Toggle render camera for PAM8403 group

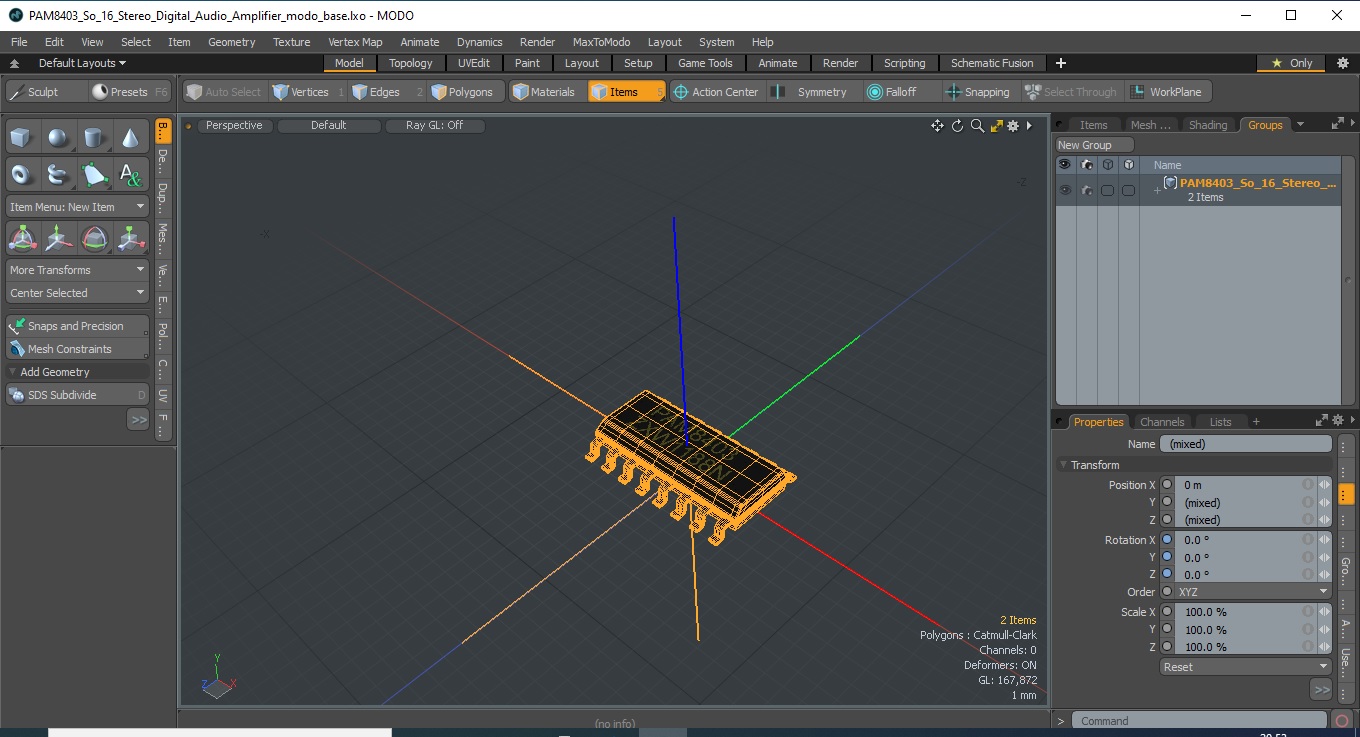pyautogui.click(x=1086, y=190)
